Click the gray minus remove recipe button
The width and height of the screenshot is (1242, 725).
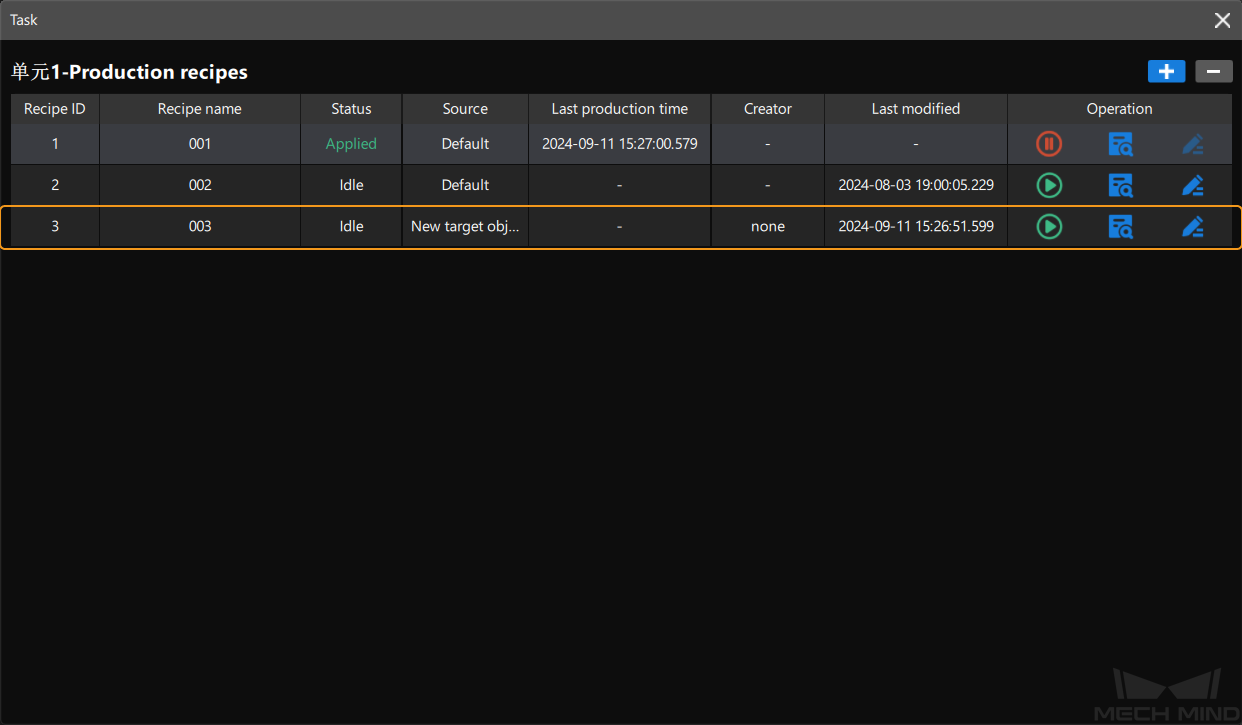tap(1214, 71)
